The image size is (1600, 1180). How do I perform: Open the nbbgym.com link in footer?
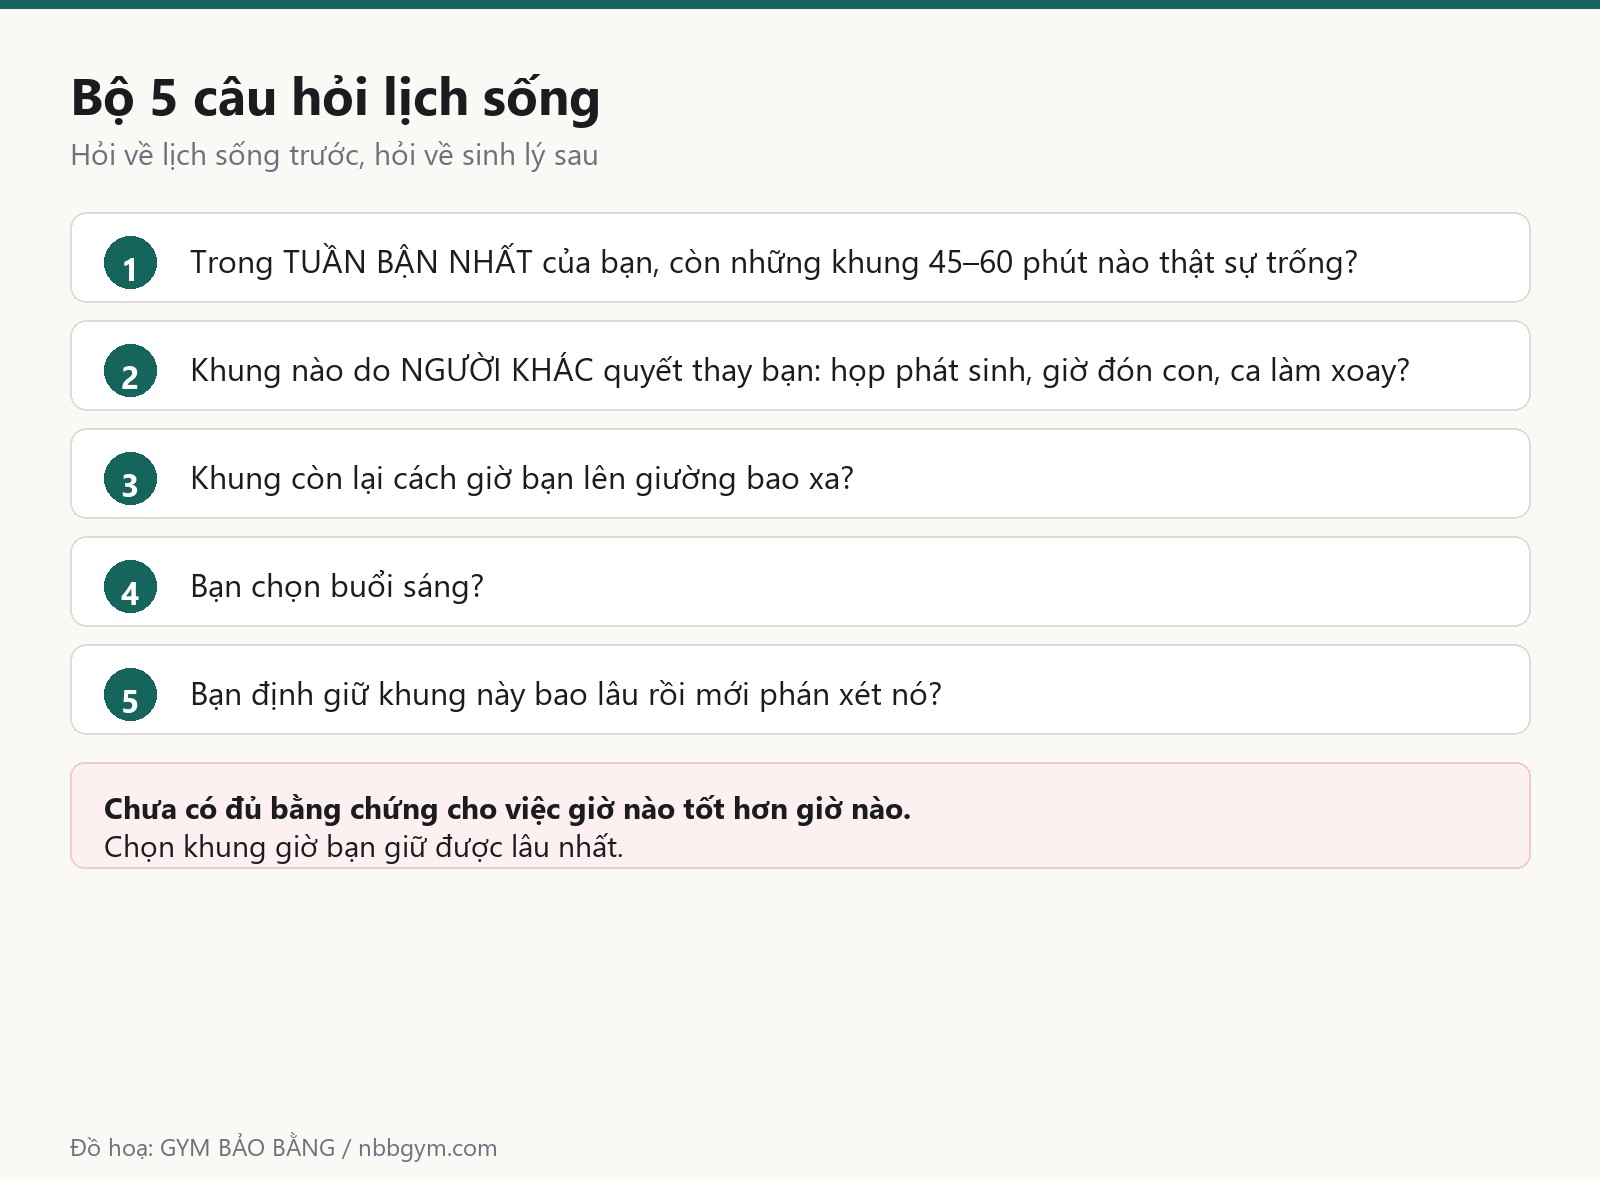427,1147
